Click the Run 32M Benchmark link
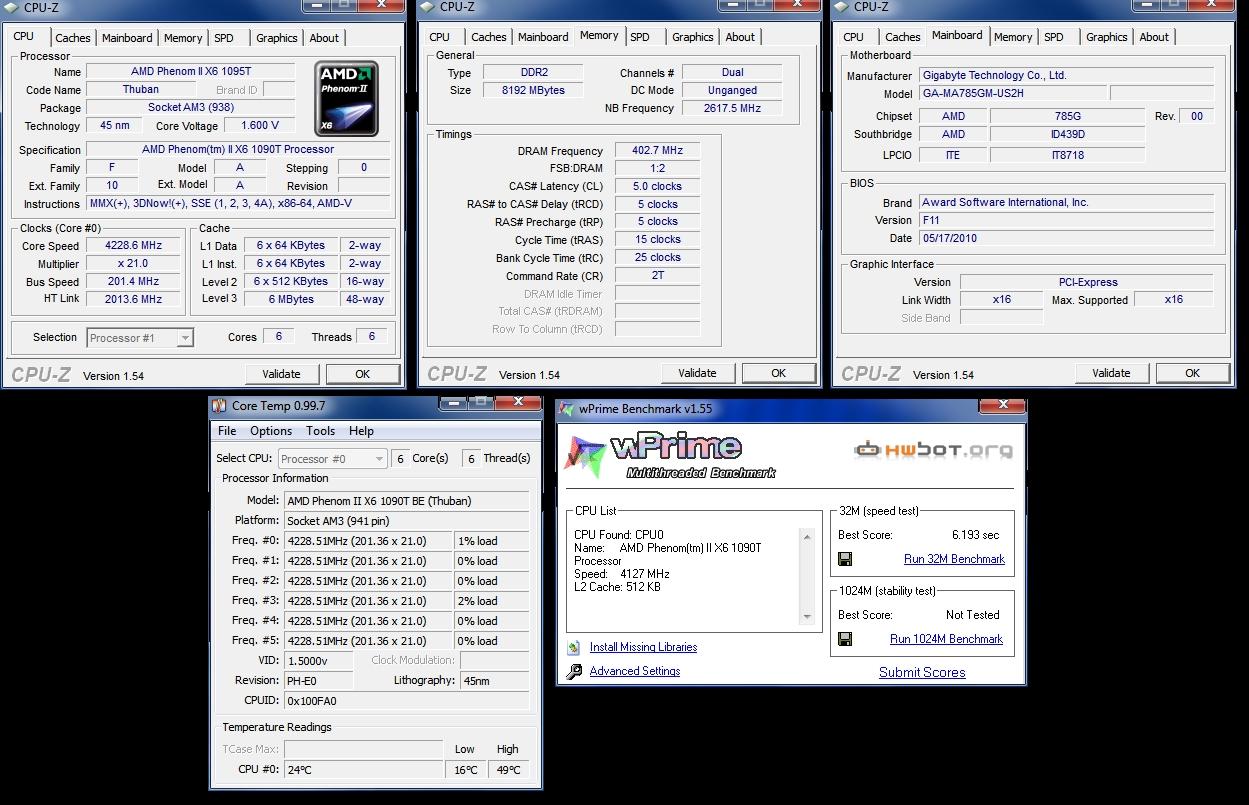The width and height of the screenshot is (1249, 805). coord(954,559)
